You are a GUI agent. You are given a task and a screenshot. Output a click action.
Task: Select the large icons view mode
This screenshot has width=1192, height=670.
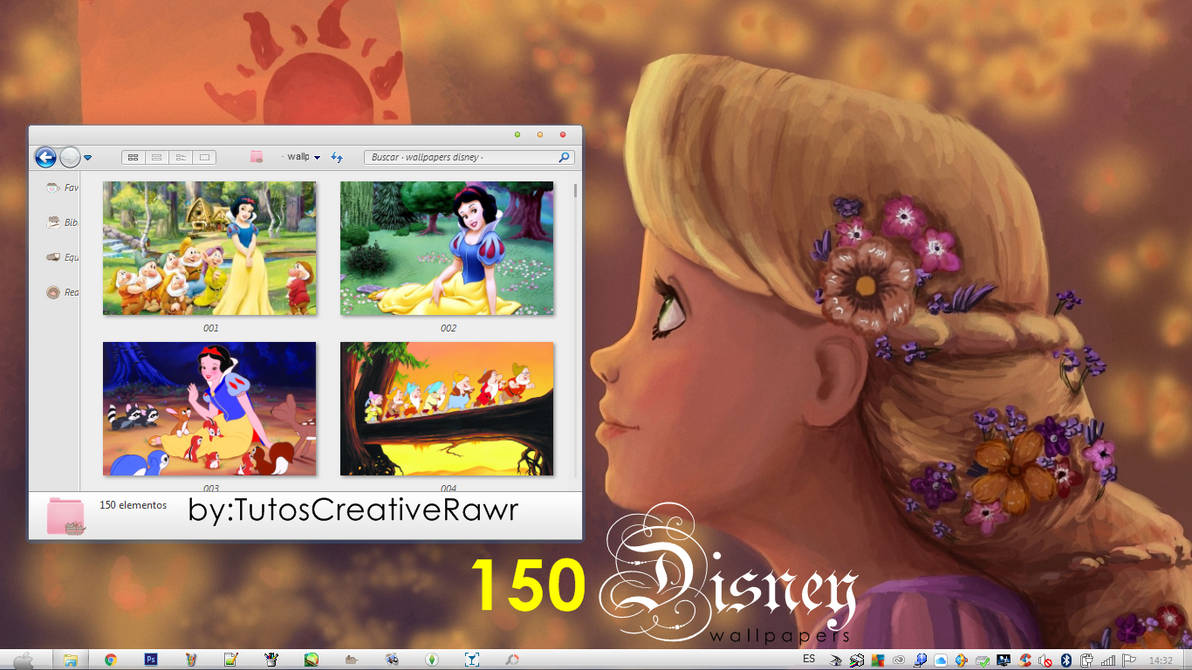[x=133, y=157]
